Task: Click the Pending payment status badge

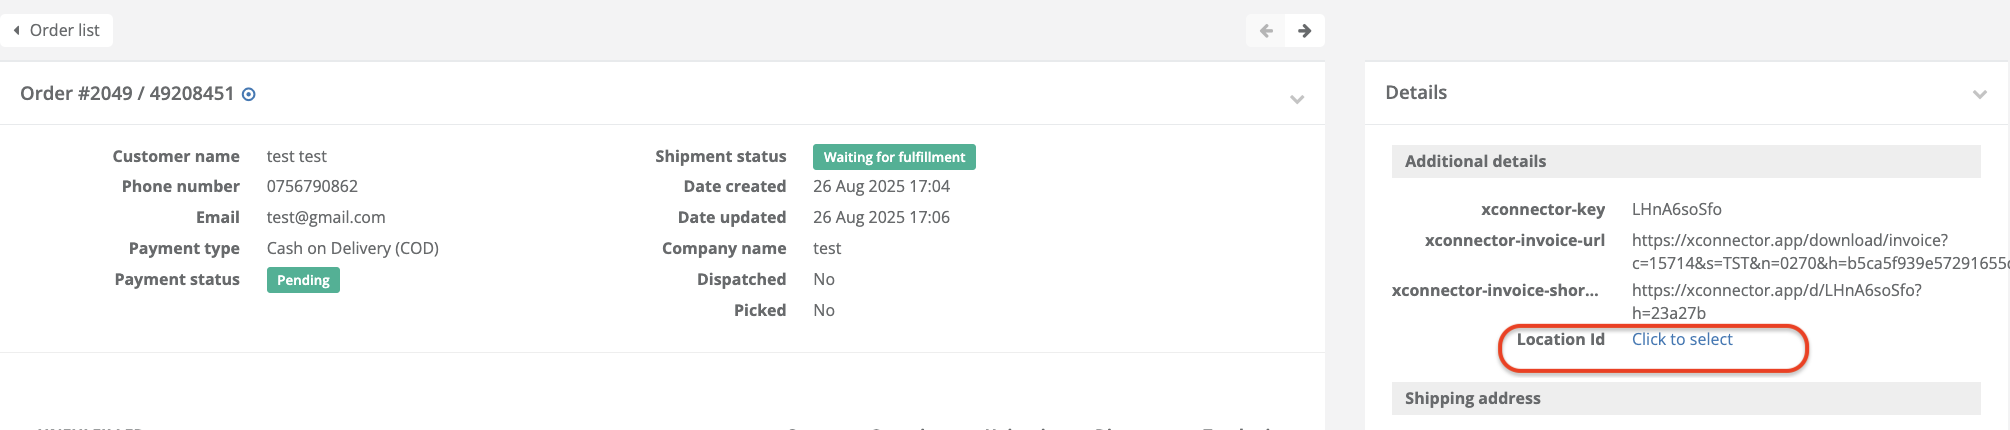Action: (x=303, y=280)
